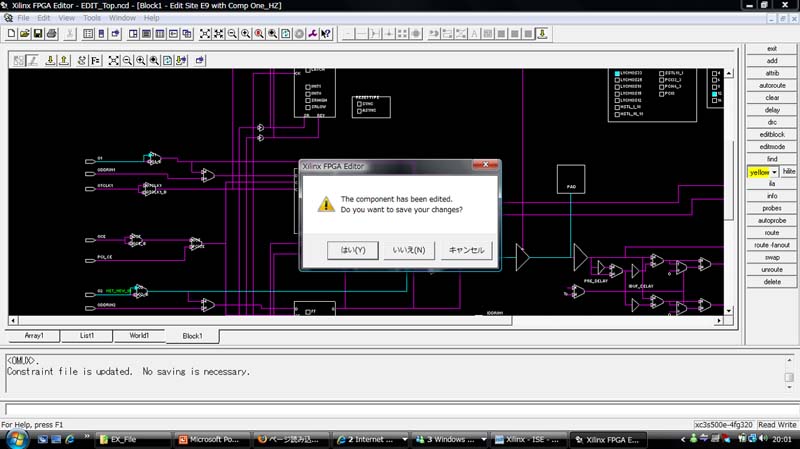Click main toolbar Zoom to fit icon
The height and width of the screenshot is (449, 800).
[205, 34]
